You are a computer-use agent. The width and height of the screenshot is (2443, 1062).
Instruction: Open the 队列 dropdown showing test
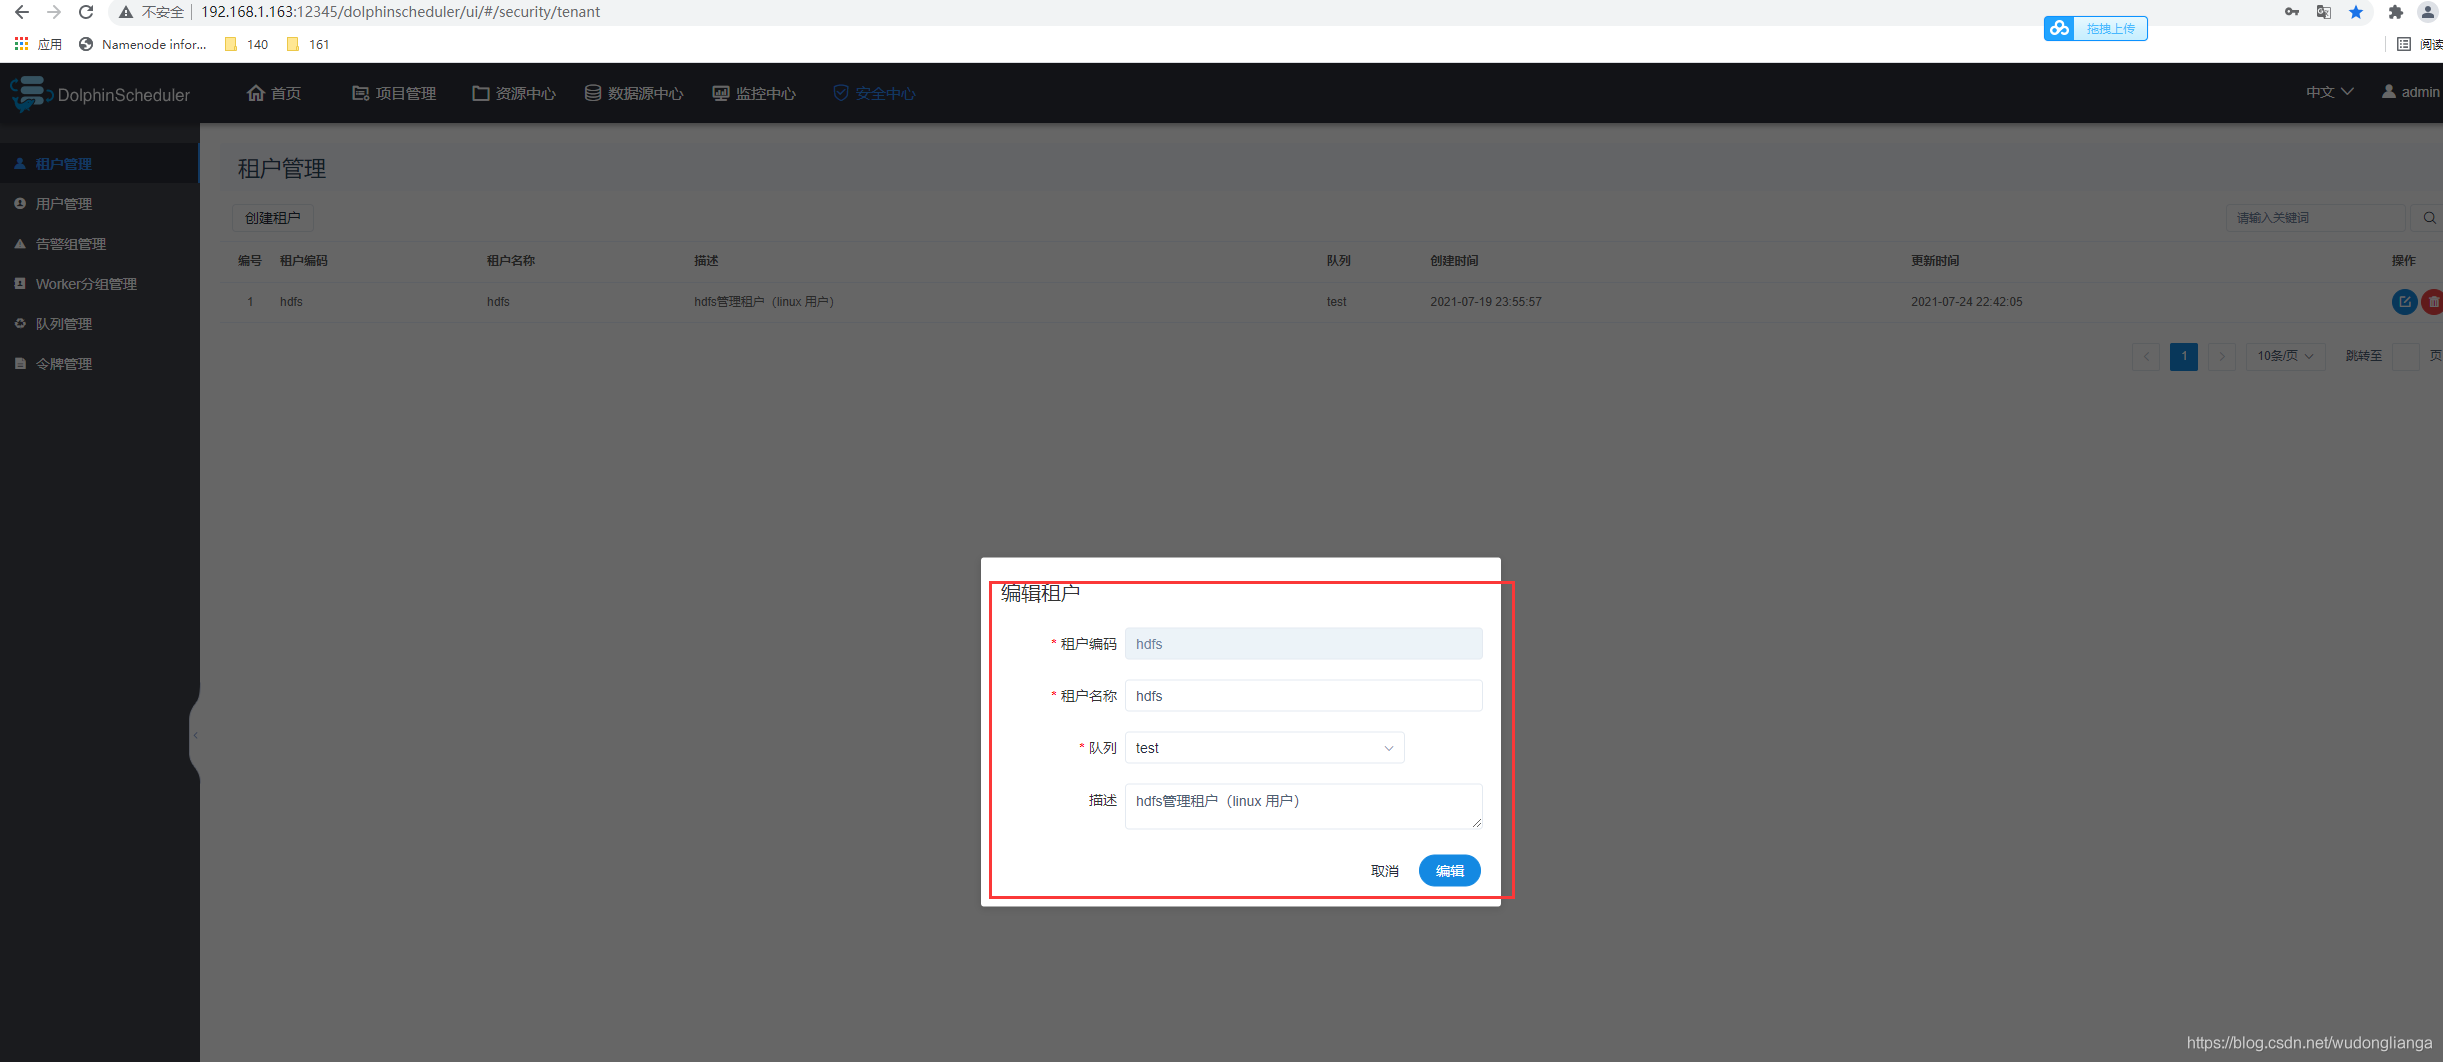pos(1264,748)
